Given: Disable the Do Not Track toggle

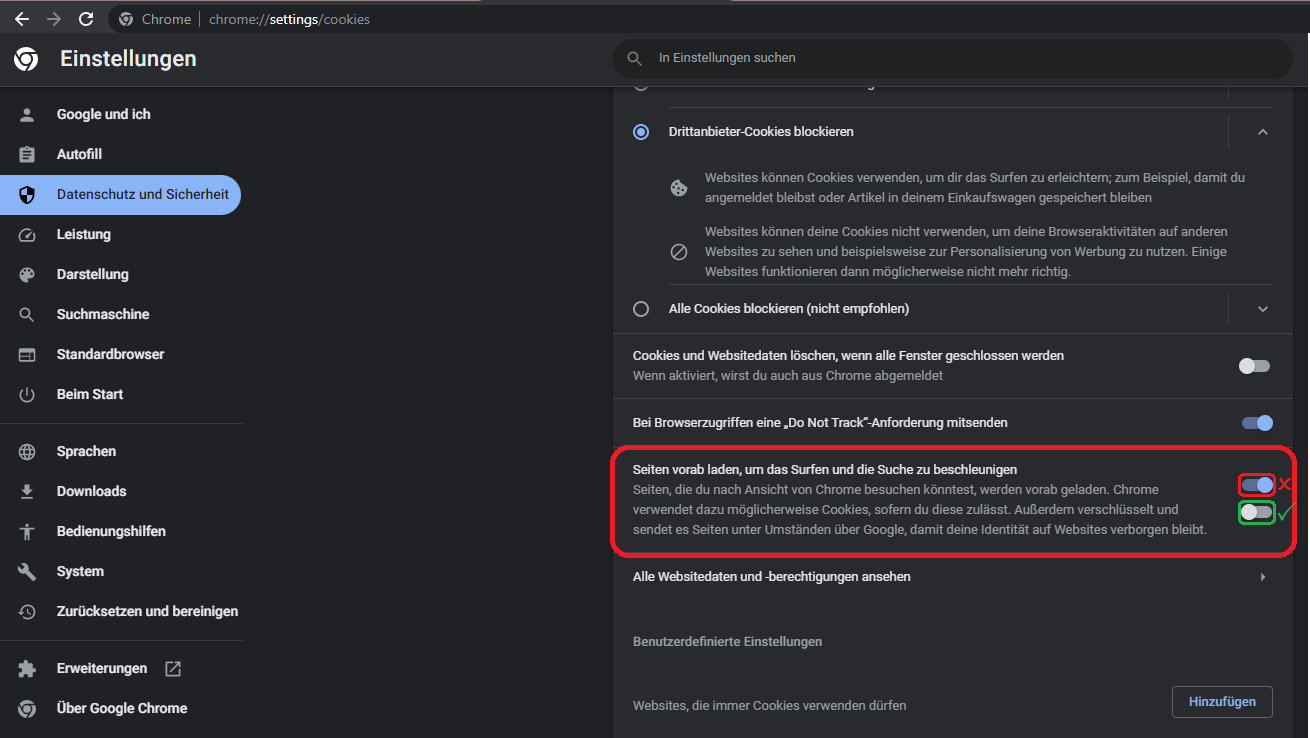Looking at the screenshot, I should coord(1257,423).
